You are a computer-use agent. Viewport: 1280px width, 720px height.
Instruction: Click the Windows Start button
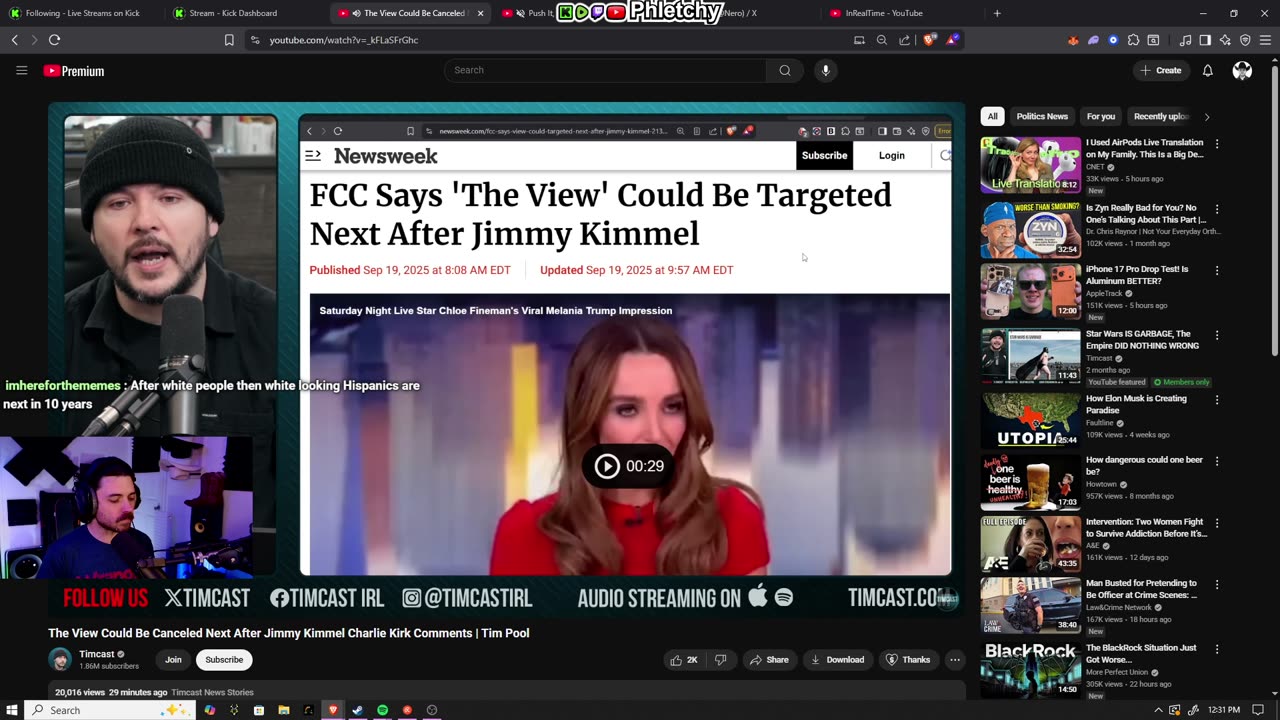pyautogui.click(x=12, y=710)
